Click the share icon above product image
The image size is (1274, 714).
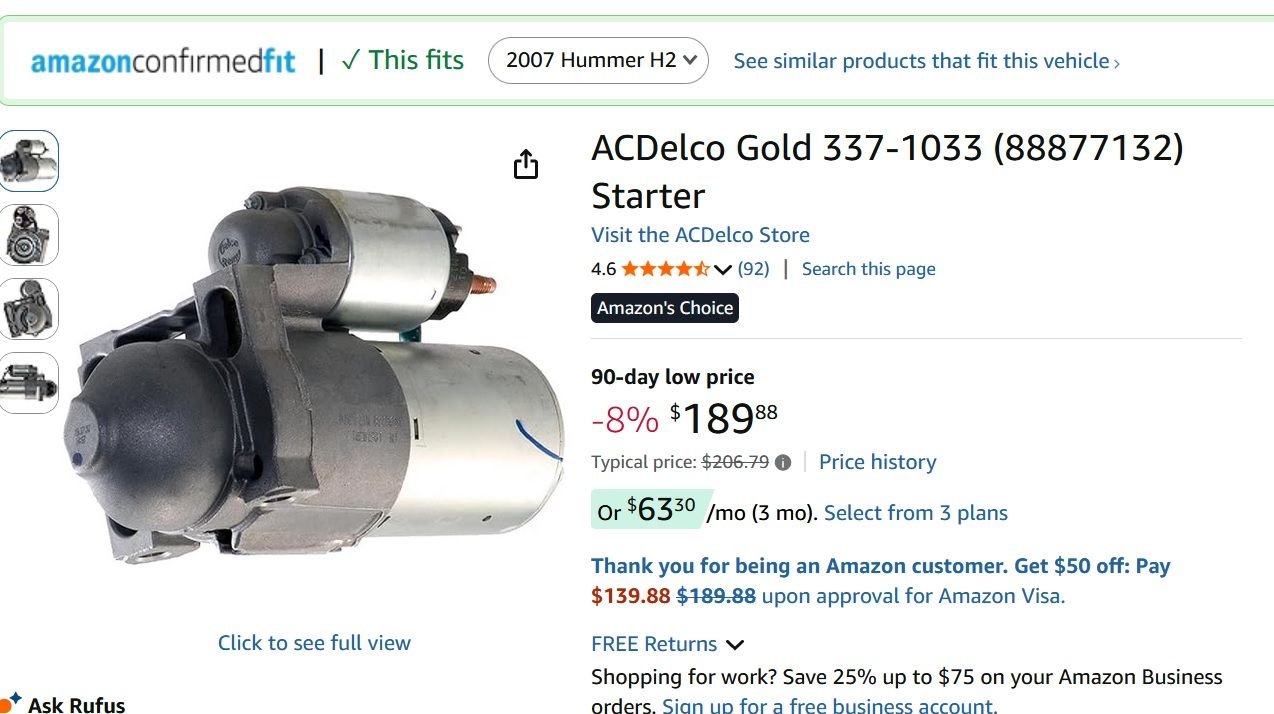pyautogui.click(x=526, y=164)
